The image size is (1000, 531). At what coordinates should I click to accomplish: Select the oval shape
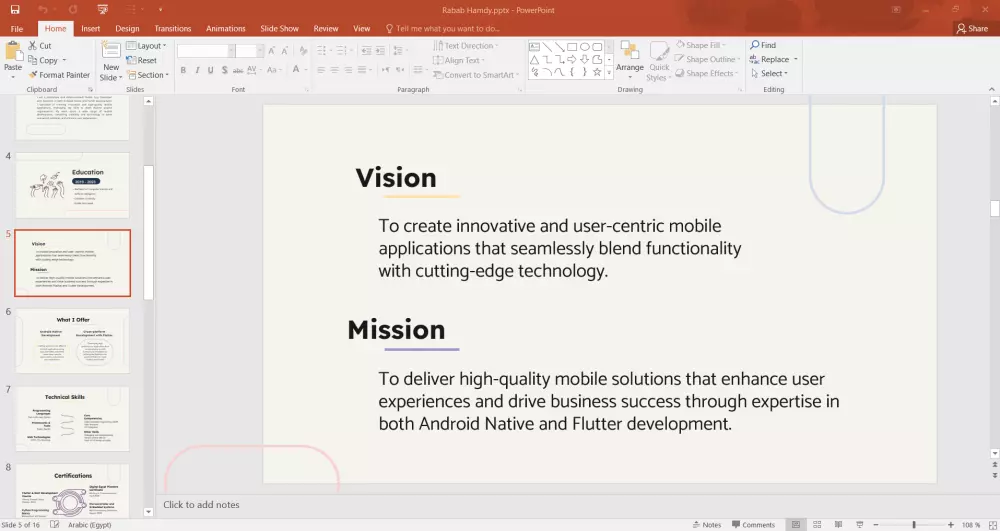tap(584, 47)
